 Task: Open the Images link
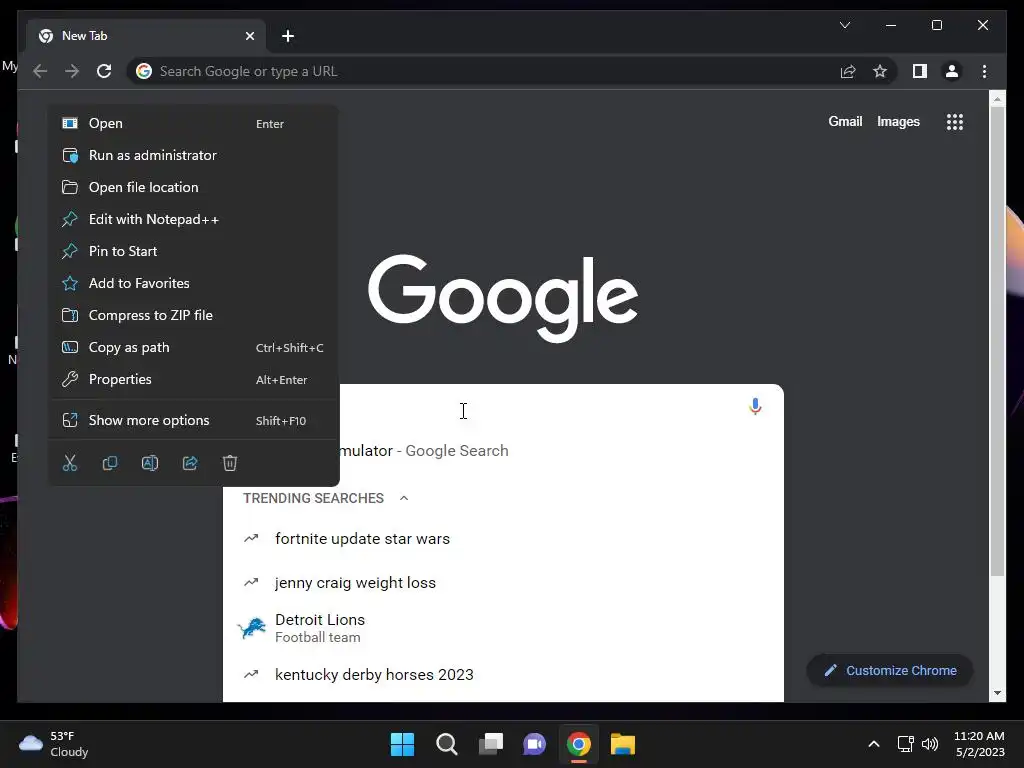pos(898,121)
